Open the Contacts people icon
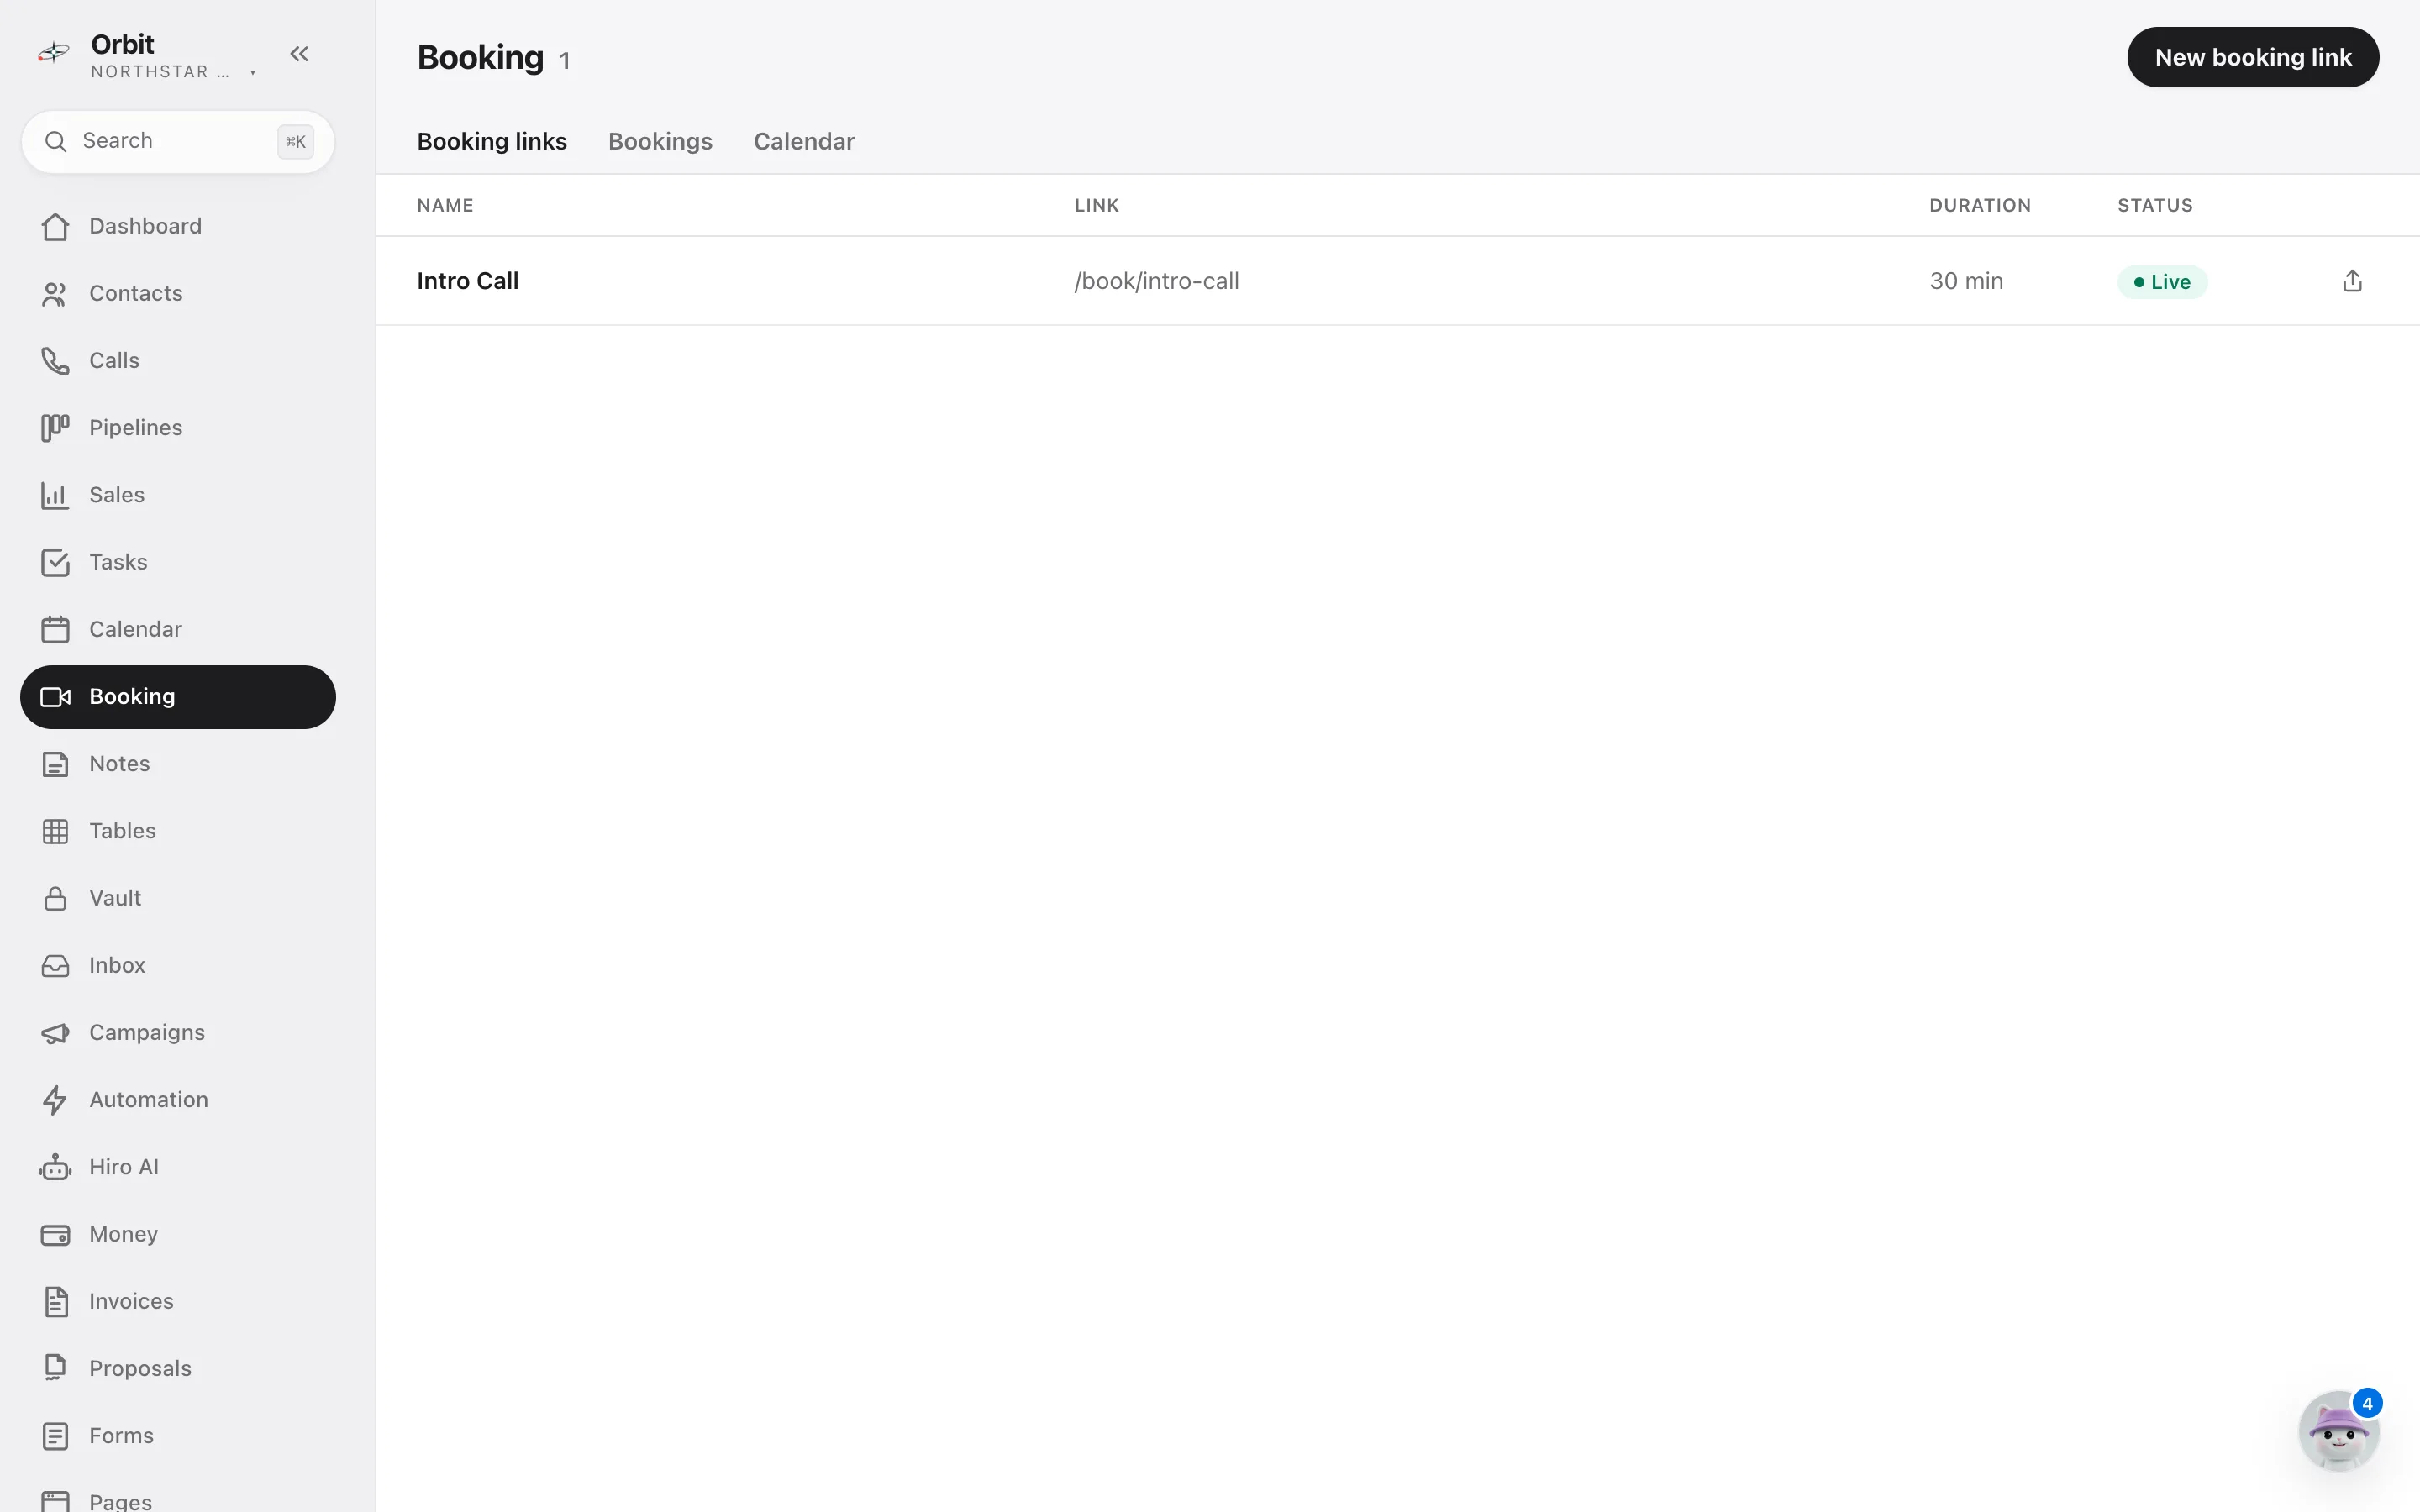Image resolution: width=2420 pixels, height=1512 pixels. pyautogui.click(x=55, y=294)
